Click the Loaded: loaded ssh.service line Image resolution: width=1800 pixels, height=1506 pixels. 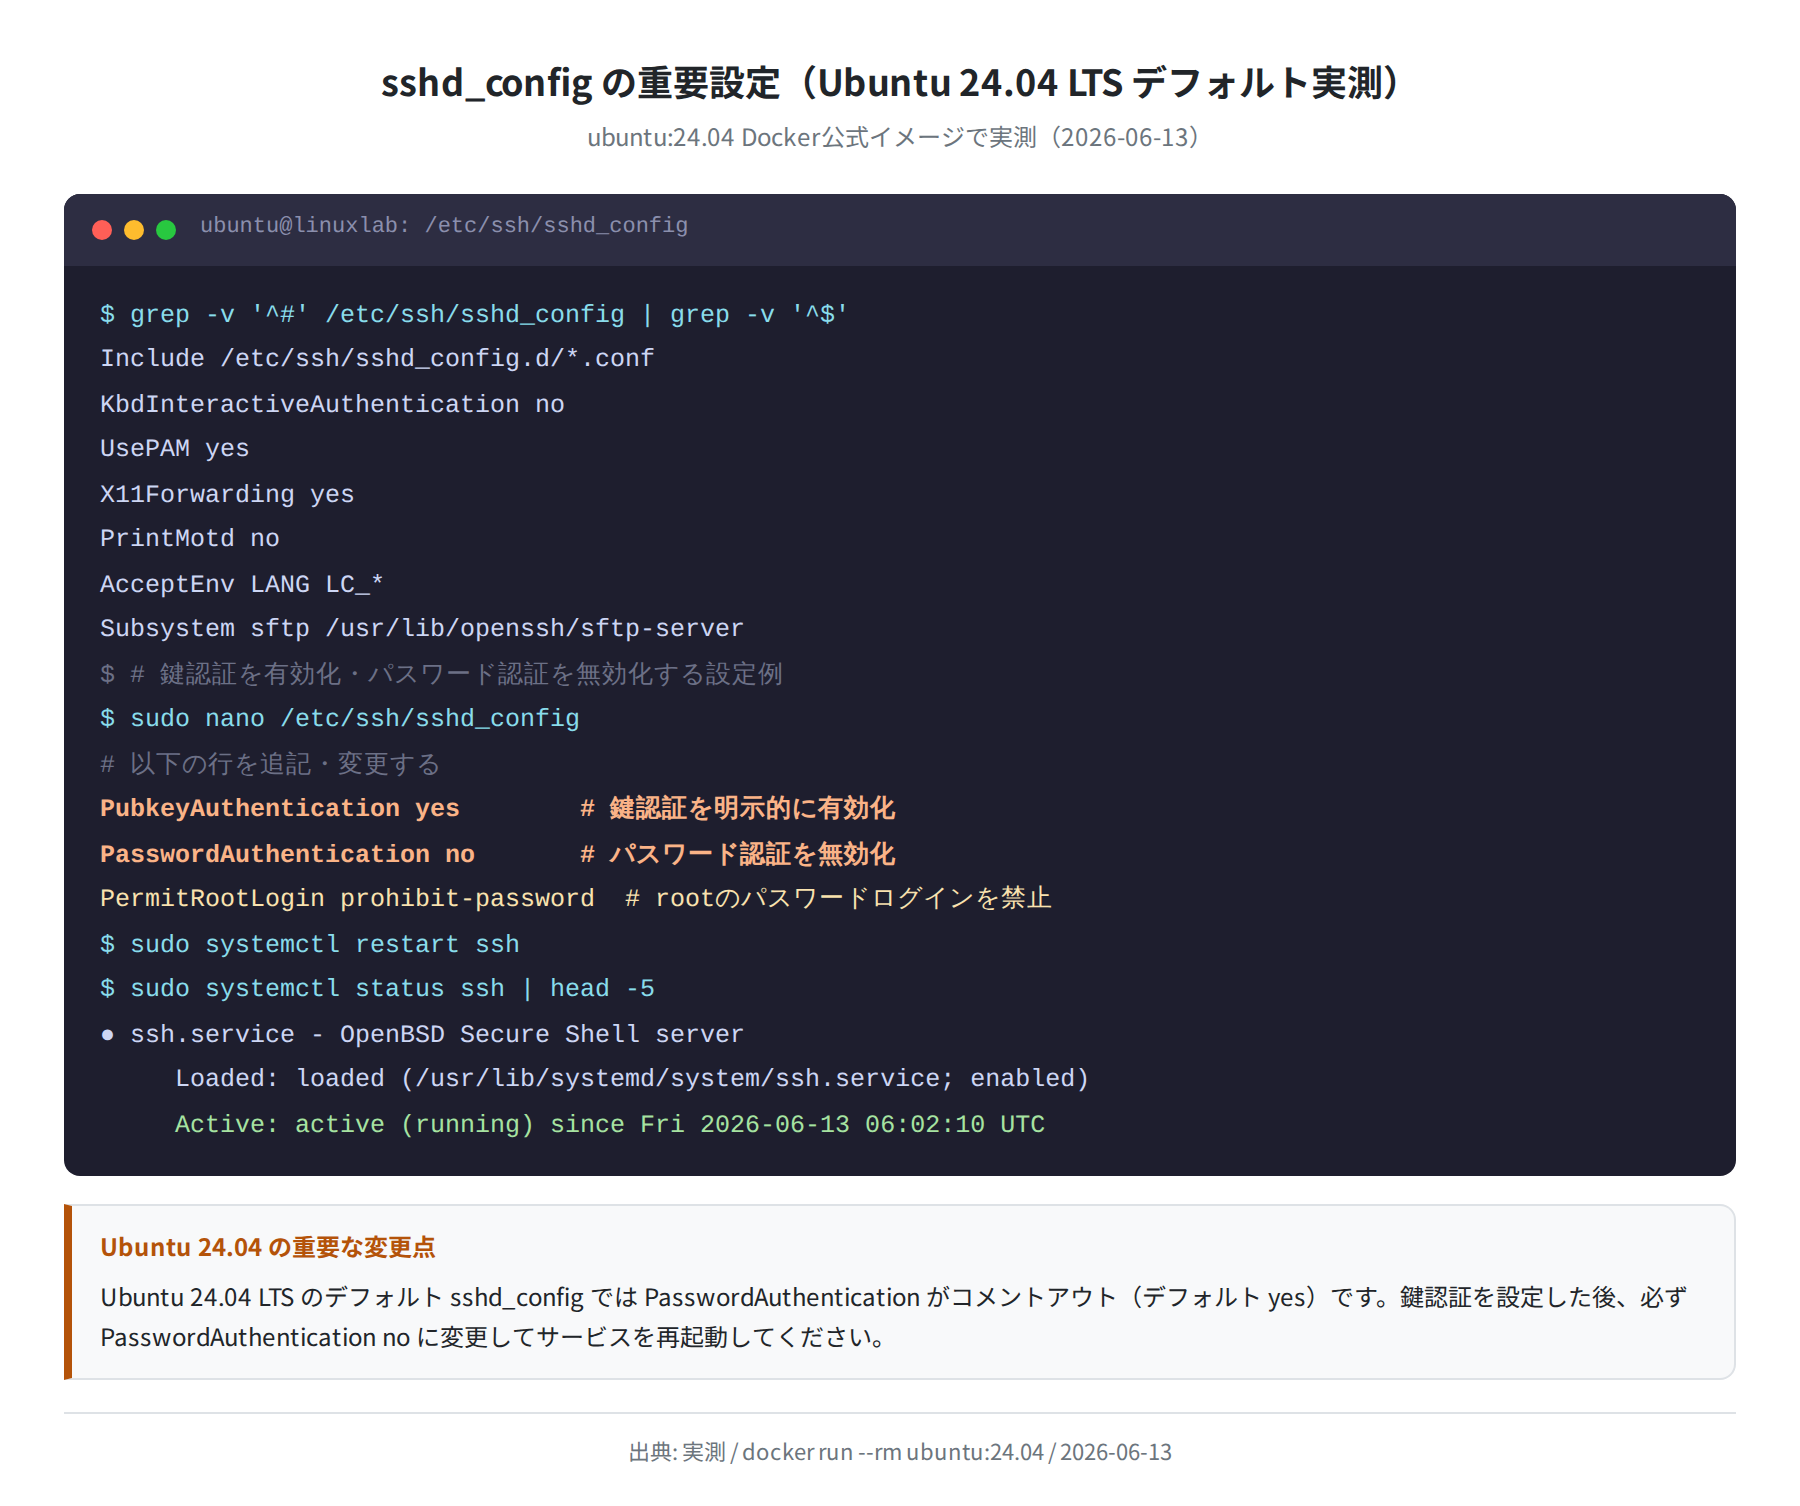pyautogui.click(x=632, y=1078)
